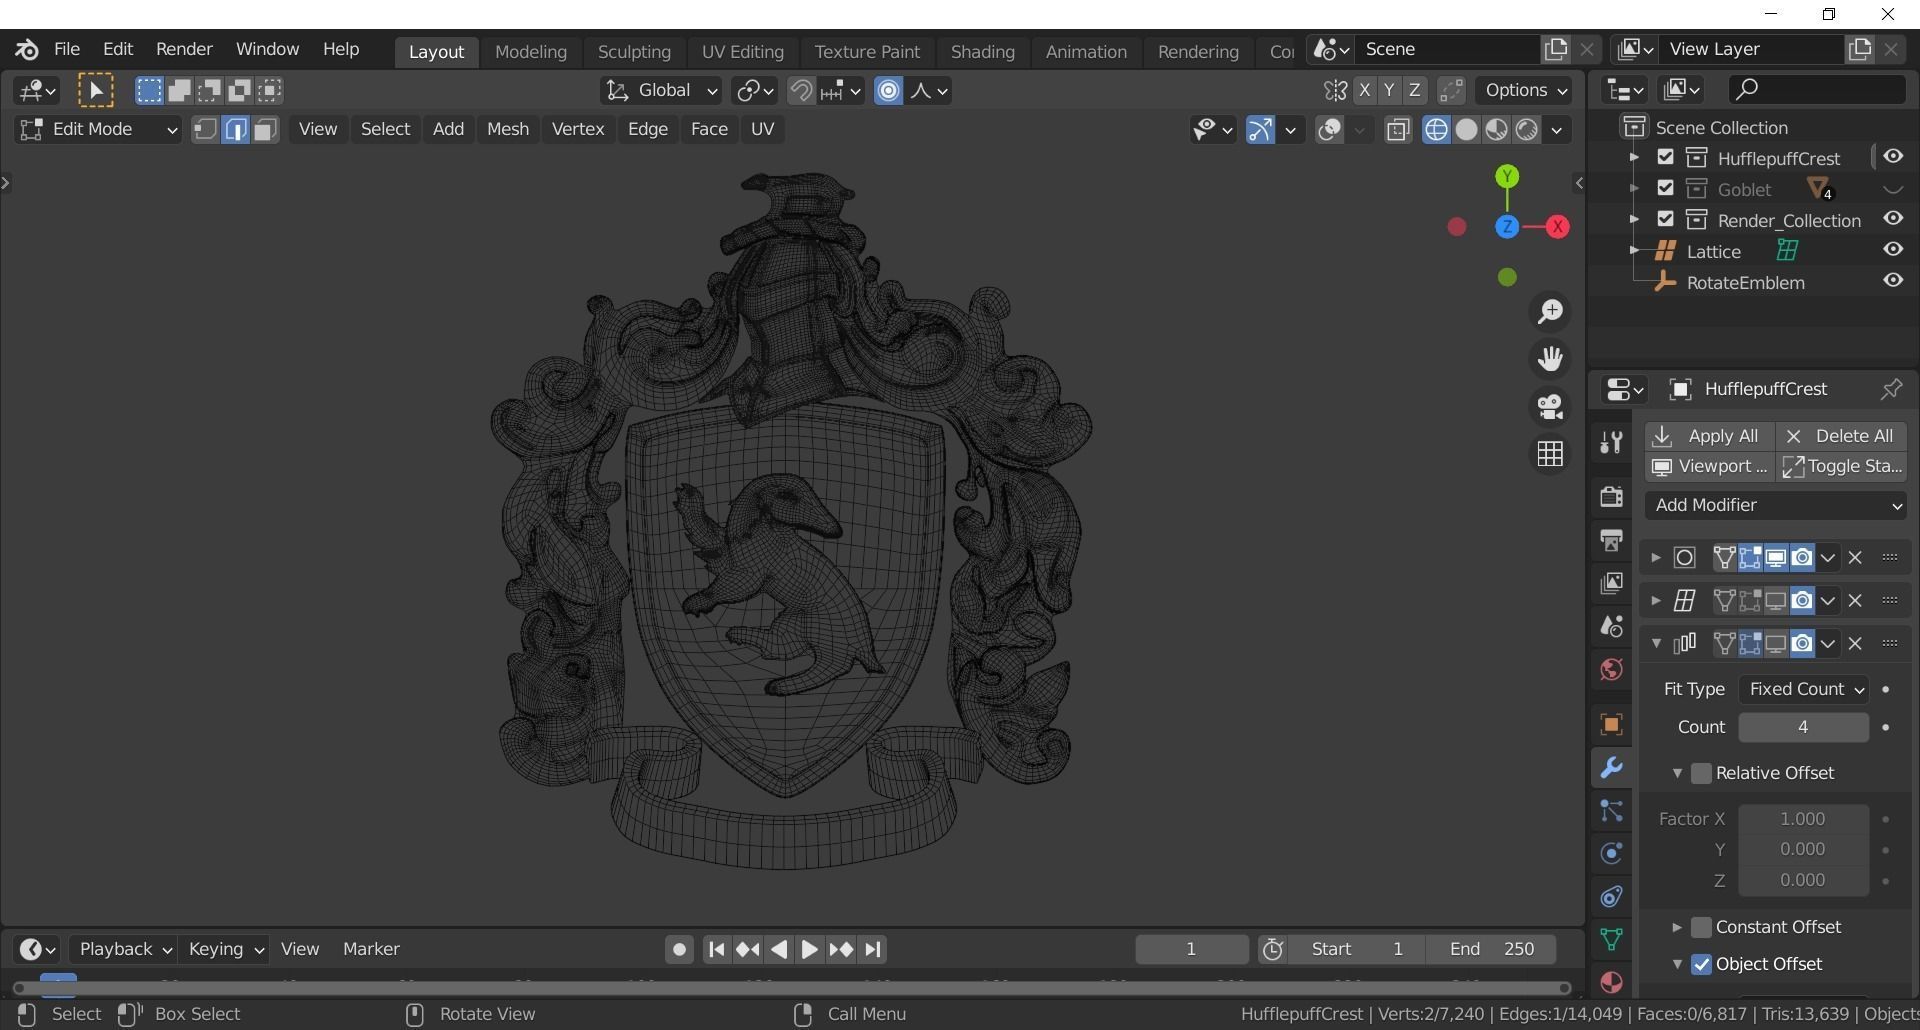Open the Playback dropdown
The width and height of the screenshot is (1920, 1030).
[x=125, y=950]
